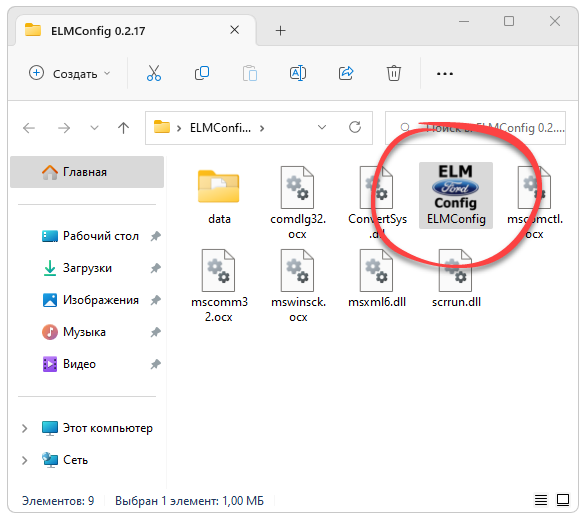Open Изображения in the sidebar
Screen dimensions: 583x517
point(91,300)
